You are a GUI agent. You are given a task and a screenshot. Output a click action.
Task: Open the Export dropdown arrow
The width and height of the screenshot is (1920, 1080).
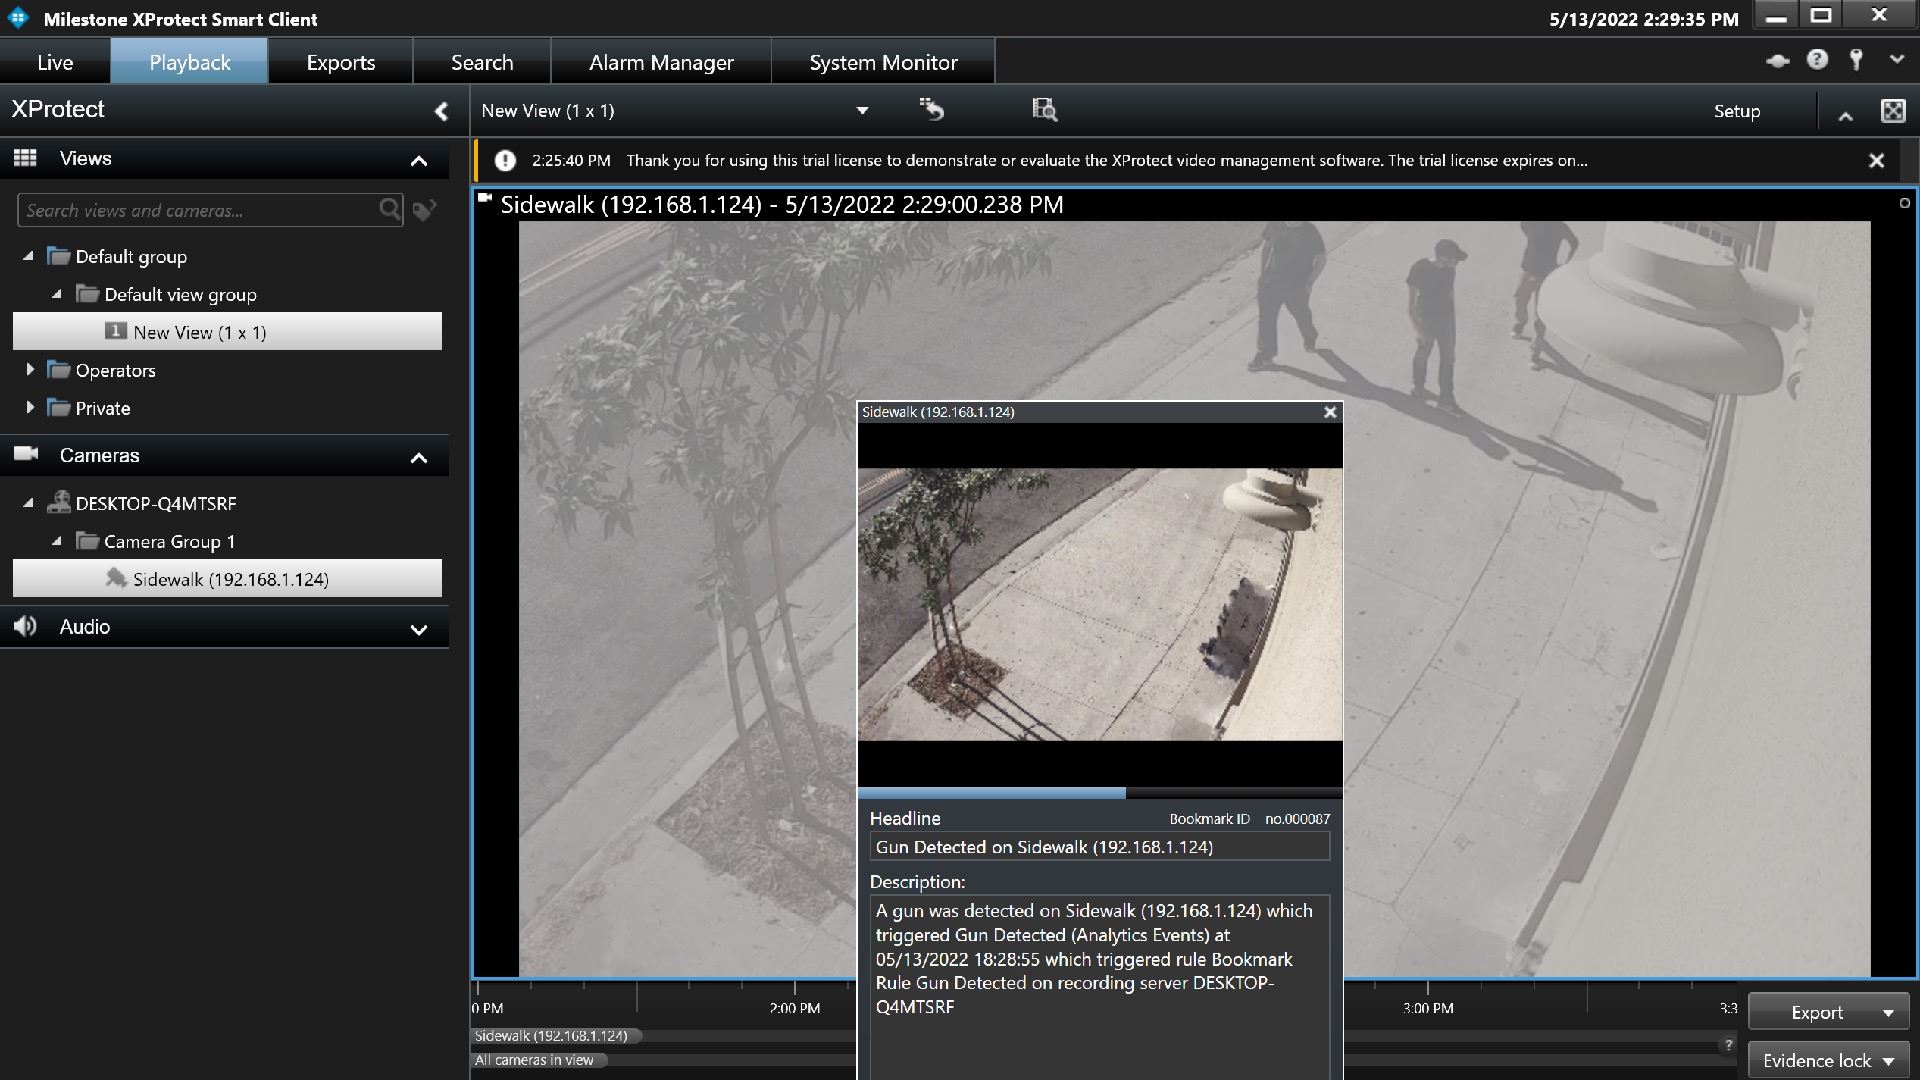[1888, 1013]
